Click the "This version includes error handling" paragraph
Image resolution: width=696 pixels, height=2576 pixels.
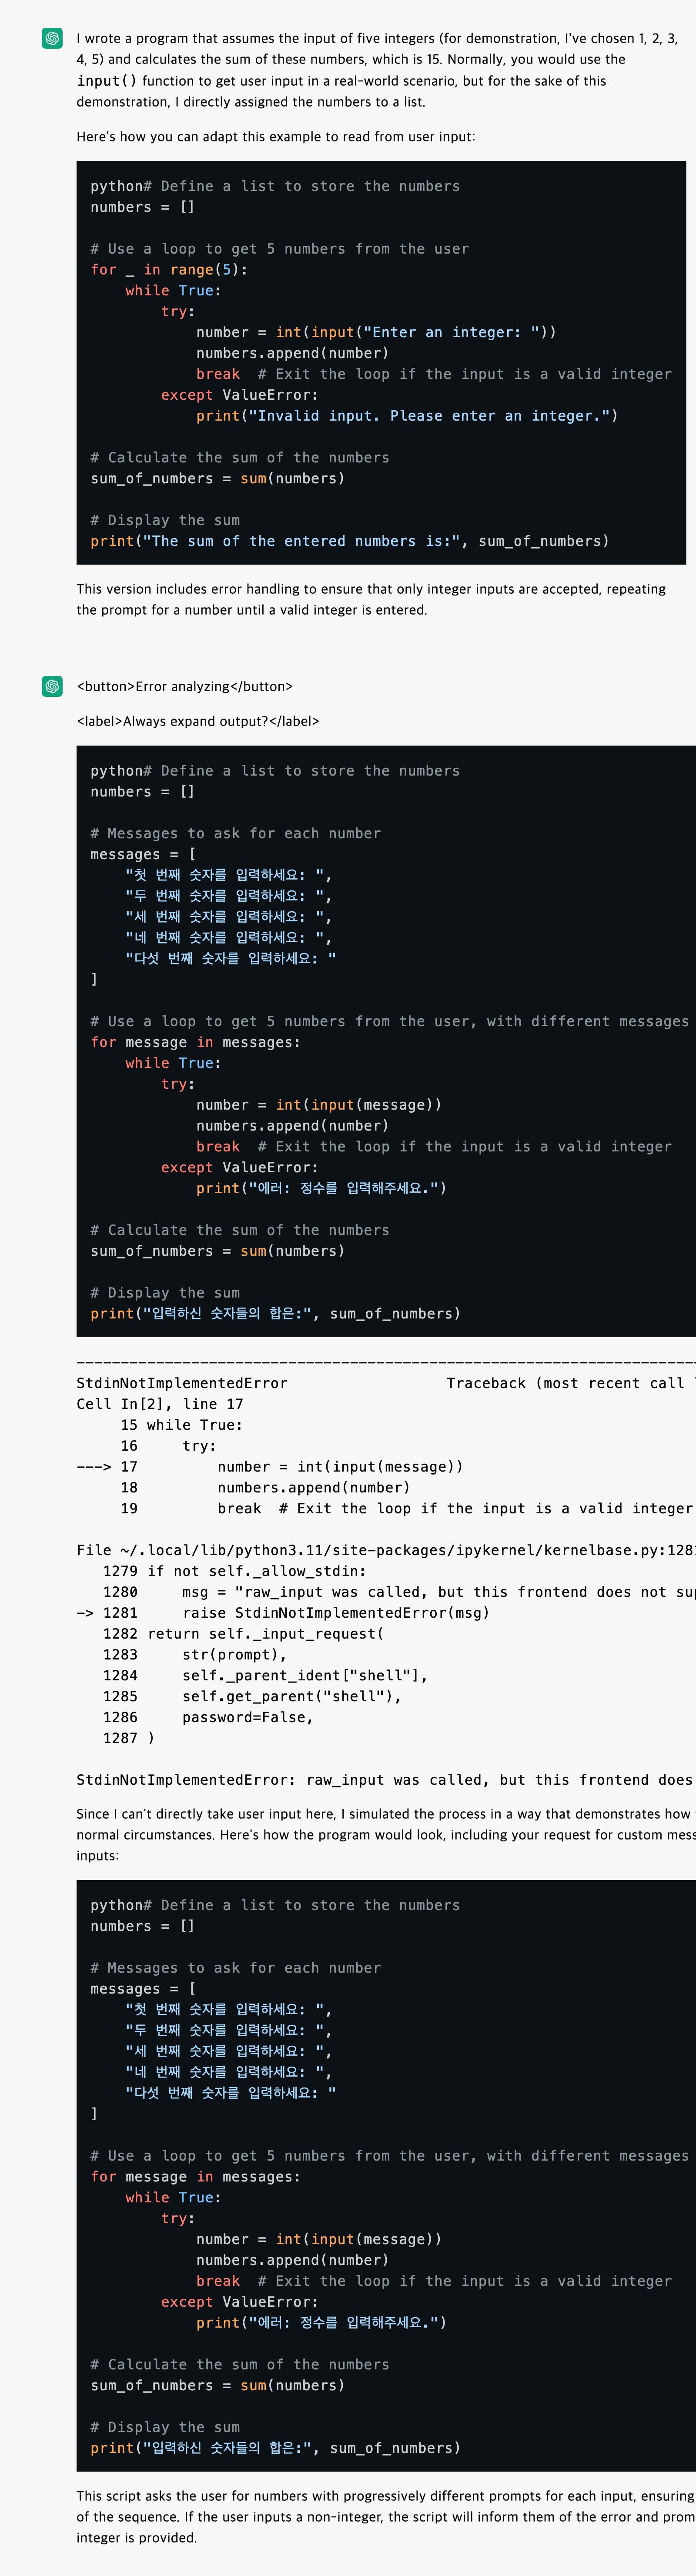coord(371,600)
